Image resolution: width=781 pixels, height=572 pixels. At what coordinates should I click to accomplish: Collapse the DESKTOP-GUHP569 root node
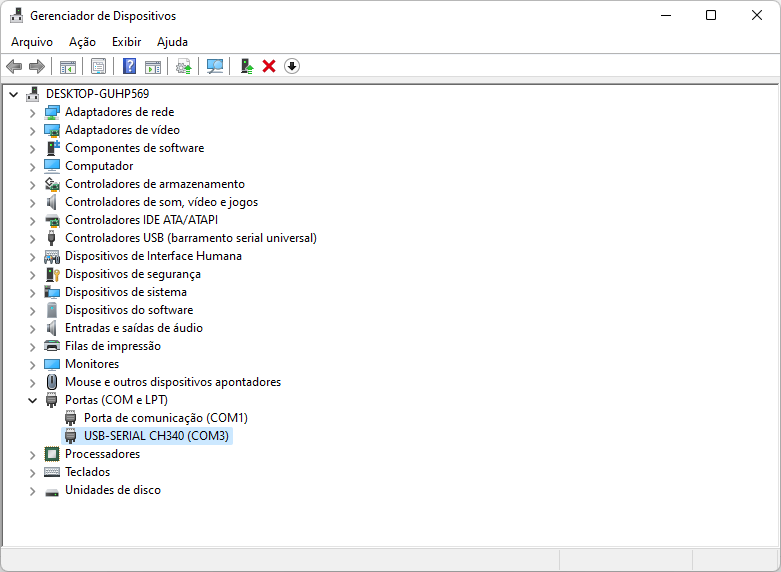[x=13, y=94]
